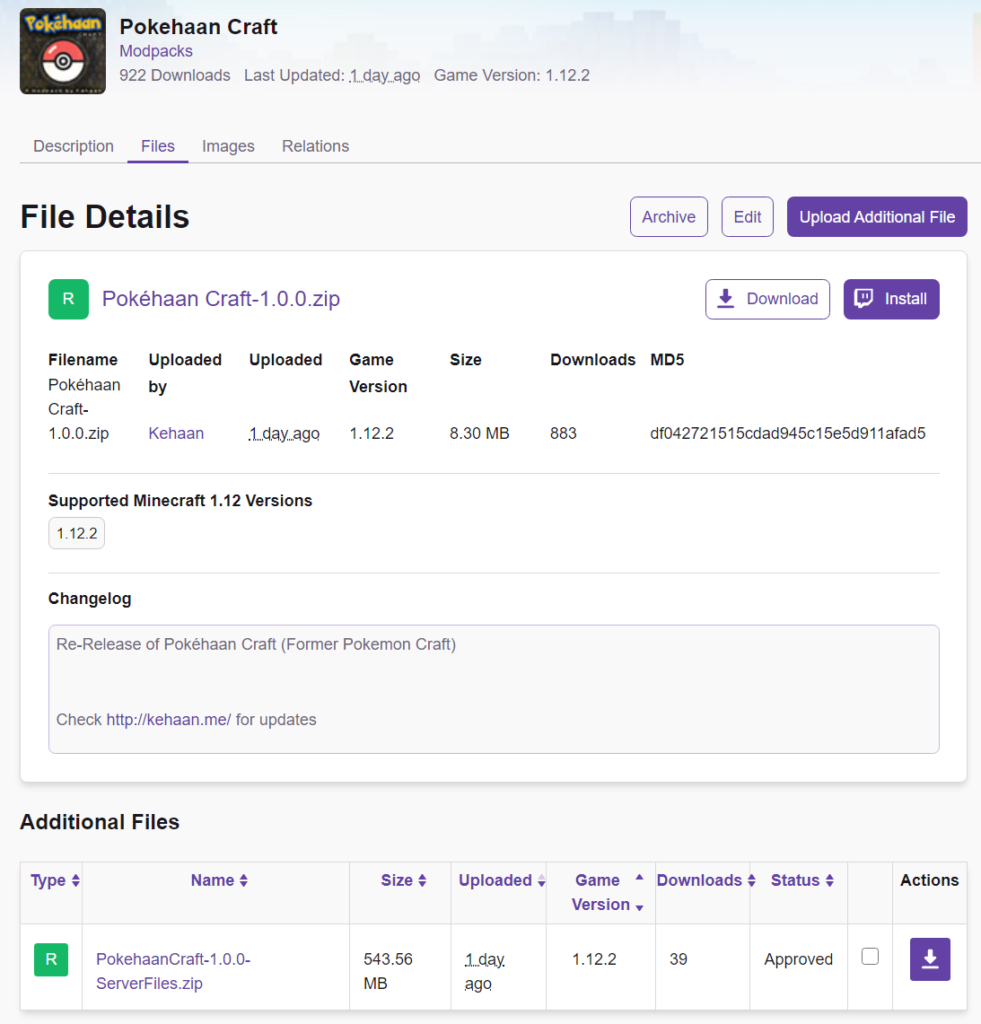Tick the checkbox in the ServerFiles row
The width and height of the screenshot is (981, 1024).
(x=870, y=957)
